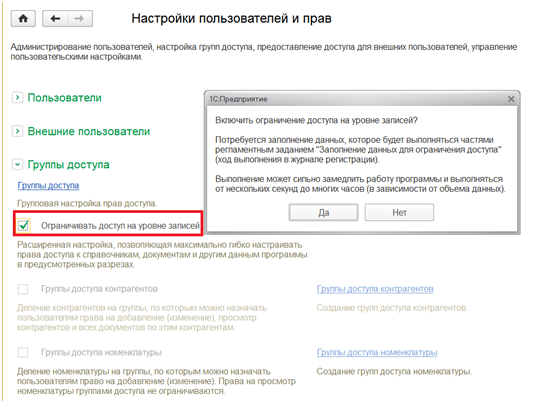Decline with the Нет button

[x=399, y=213]
